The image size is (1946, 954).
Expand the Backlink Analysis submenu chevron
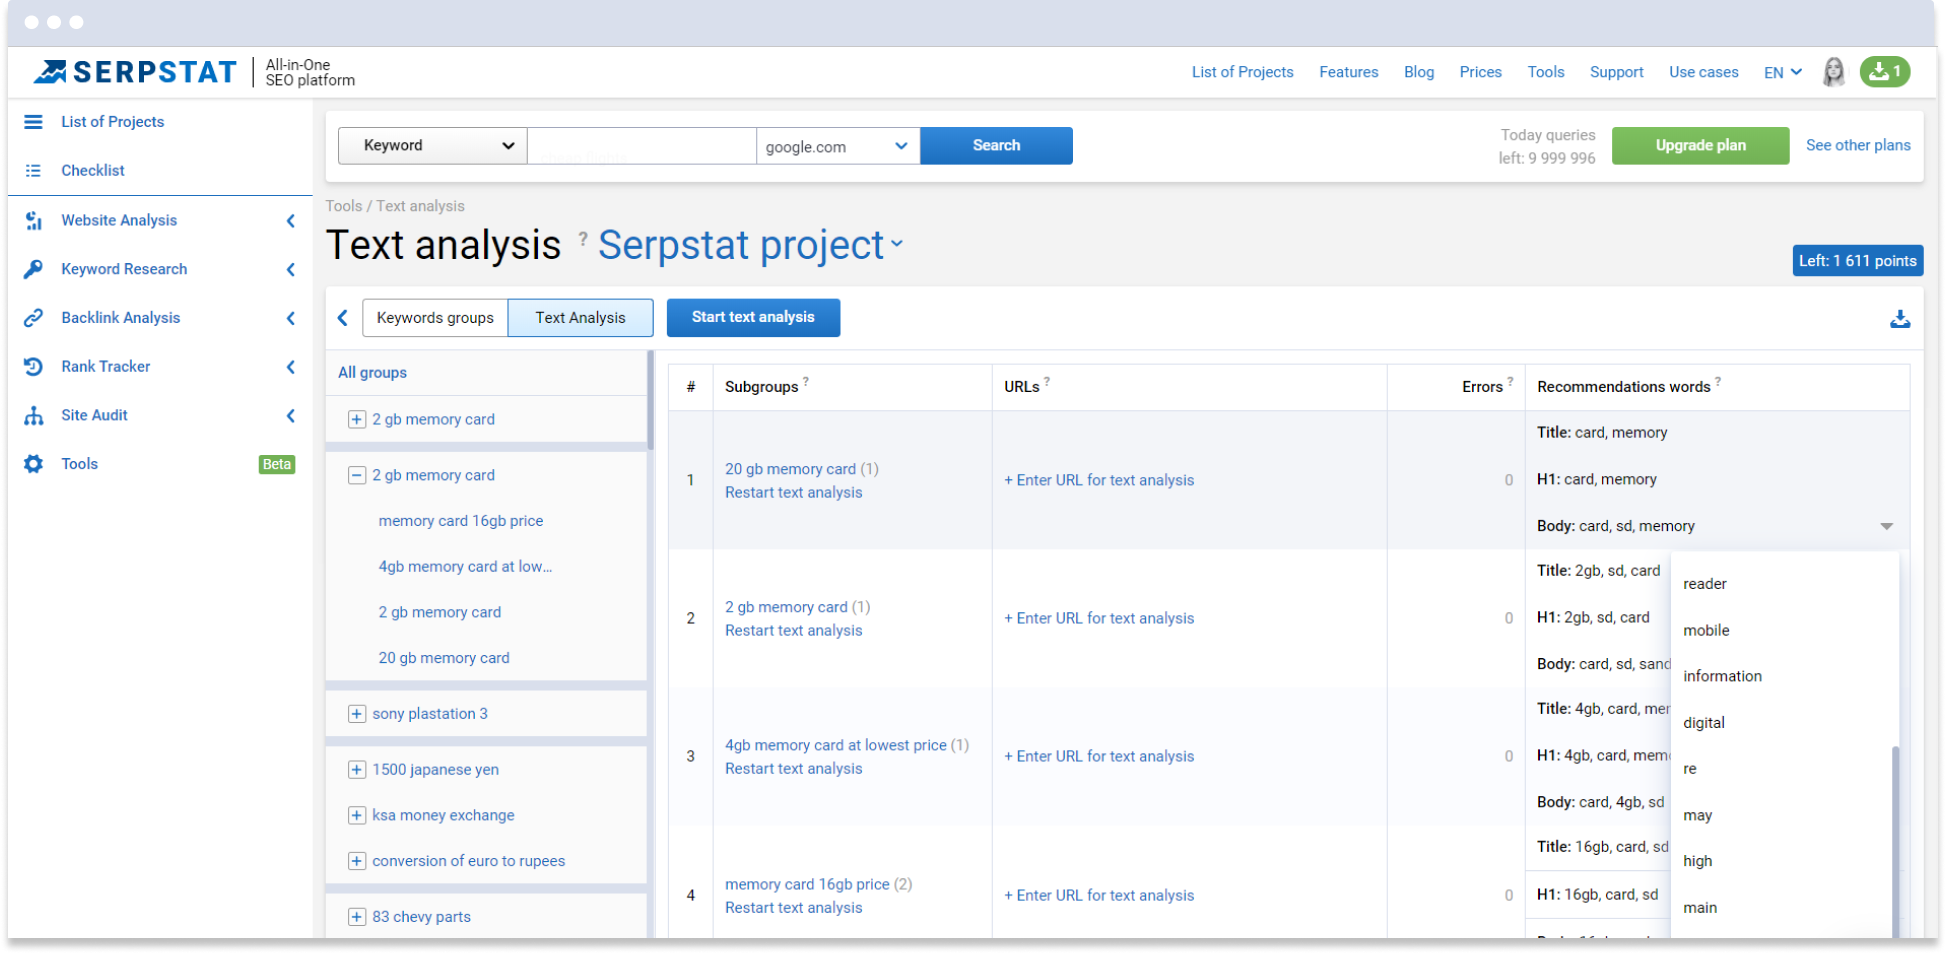[291, 319]
